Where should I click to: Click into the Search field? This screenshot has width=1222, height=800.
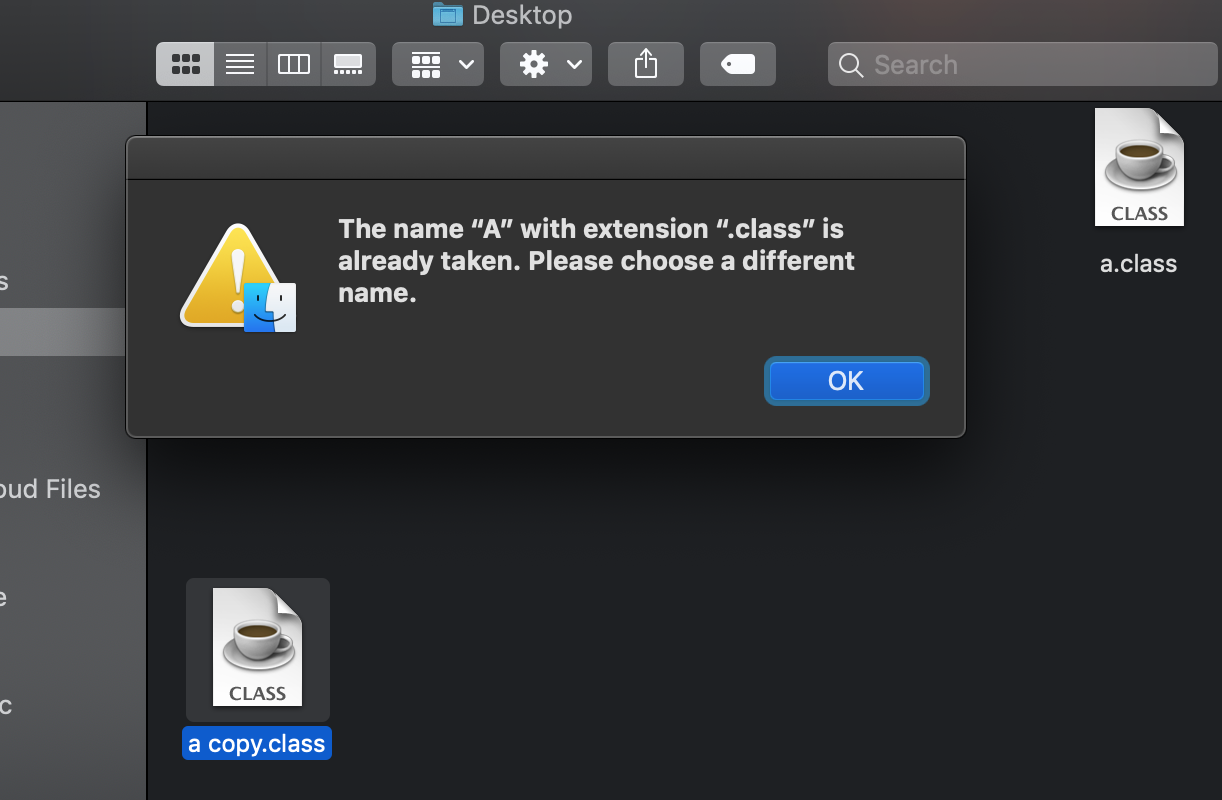tap(1030, 65)
